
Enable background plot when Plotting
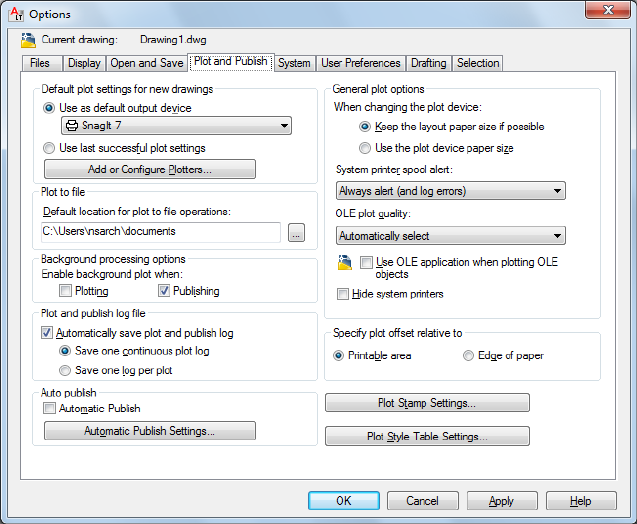coord(66,291)
